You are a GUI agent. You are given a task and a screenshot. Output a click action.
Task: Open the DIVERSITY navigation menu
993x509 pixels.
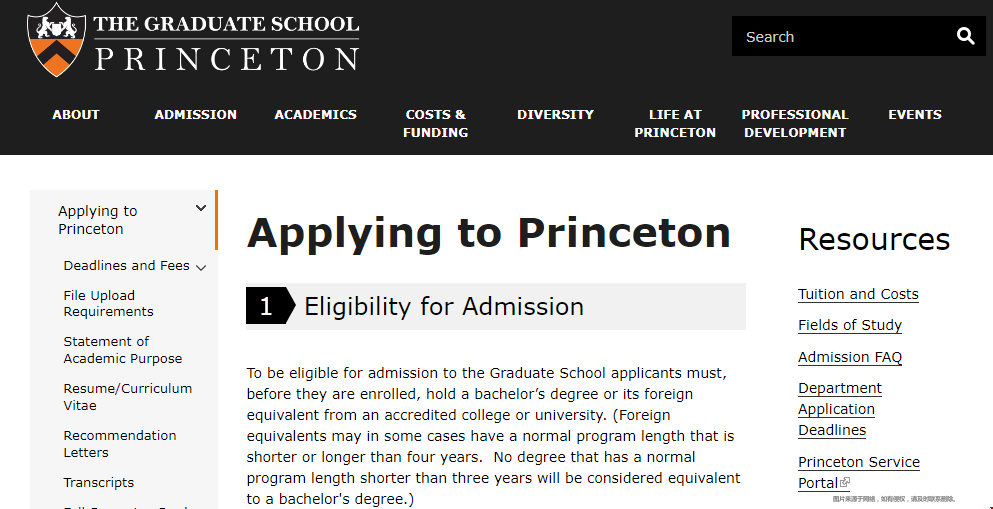(555, 115)
